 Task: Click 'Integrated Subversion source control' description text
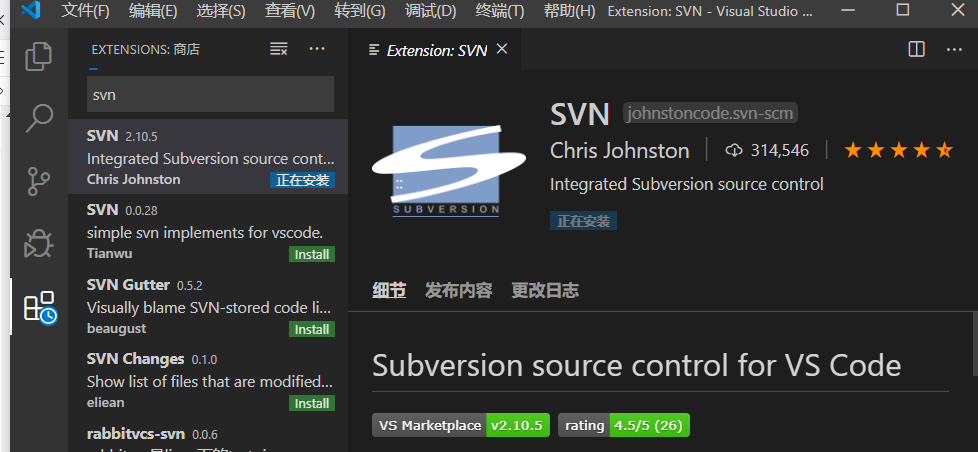pyautogui.click(x=687, y=185)
